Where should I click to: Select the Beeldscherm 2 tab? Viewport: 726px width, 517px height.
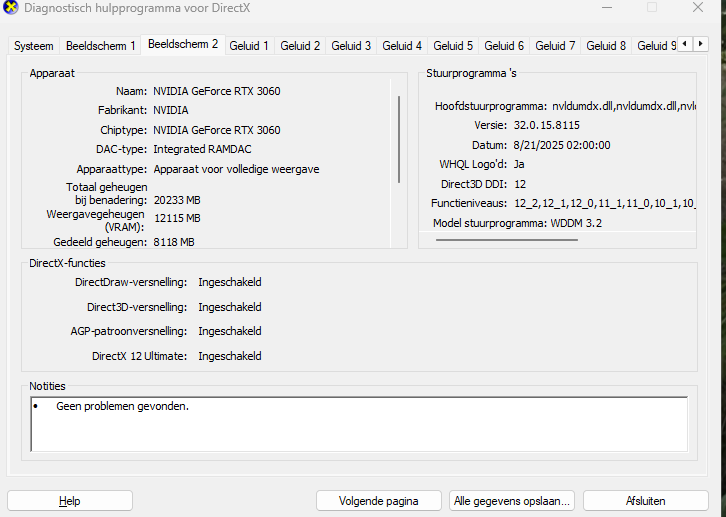click(183, 44)
